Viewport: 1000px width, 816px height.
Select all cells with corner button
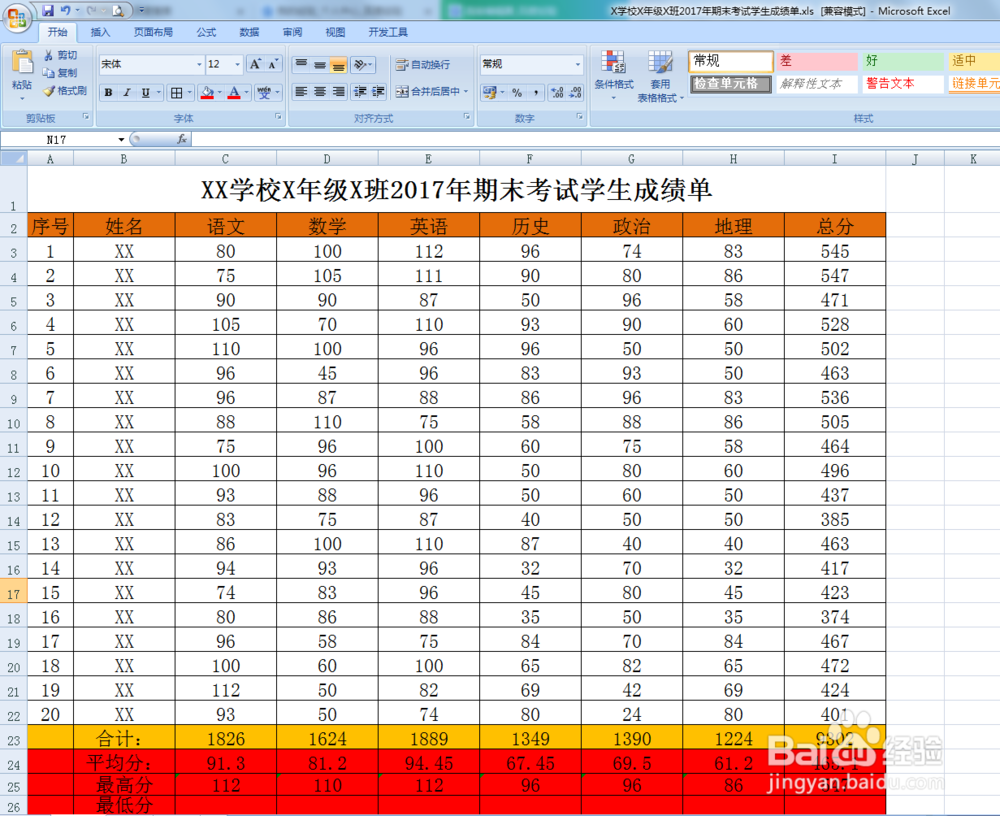(x=13, y=159)
